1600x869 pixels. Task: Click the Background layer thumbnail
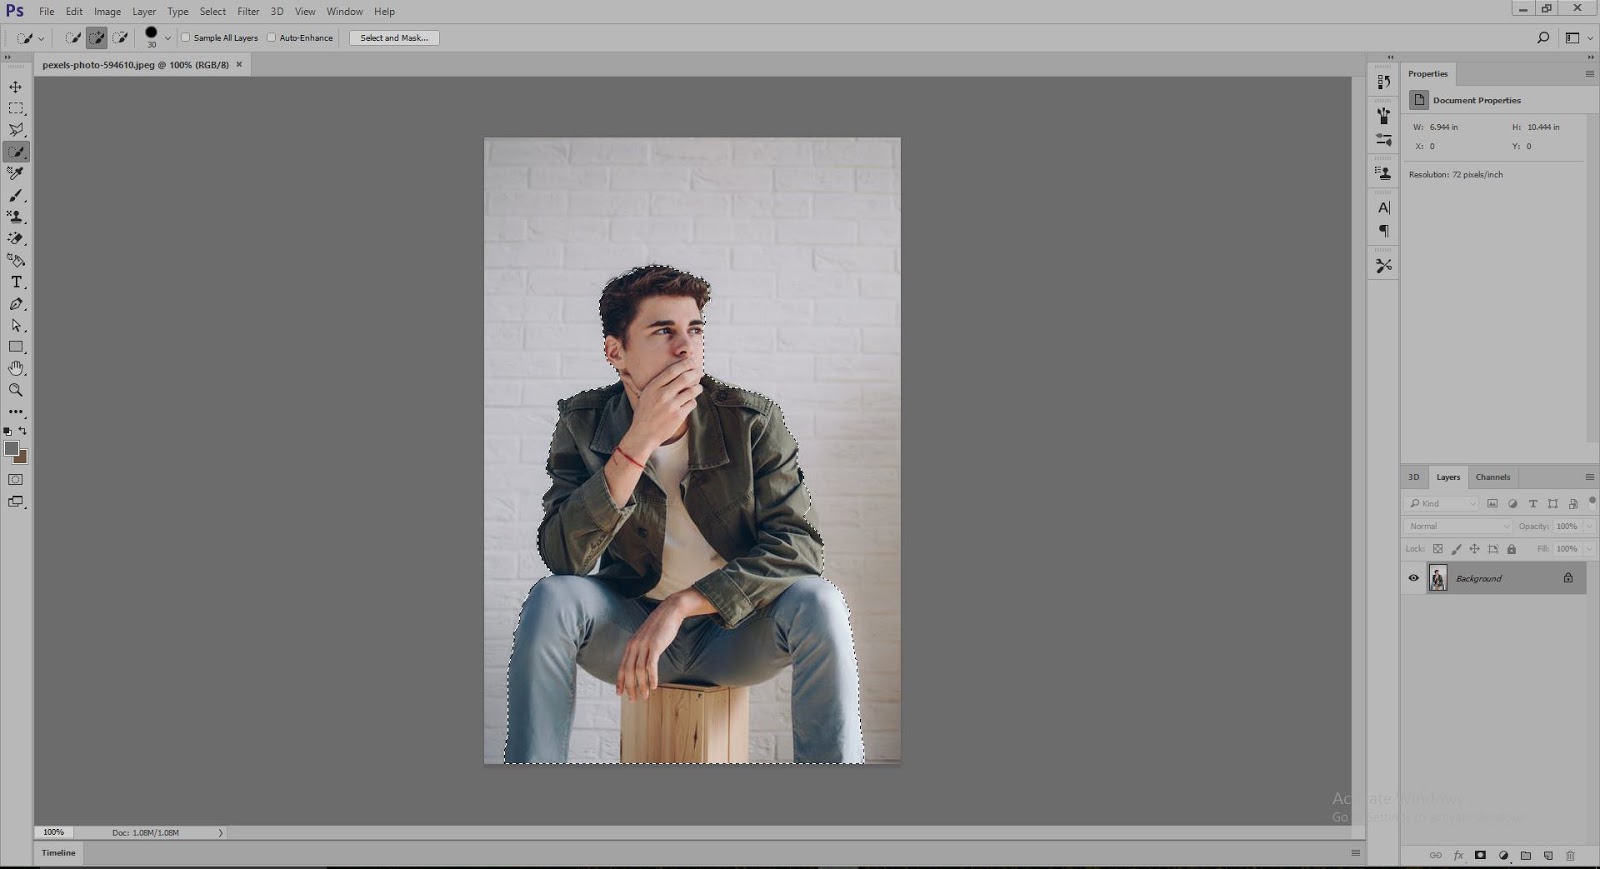1438,578
